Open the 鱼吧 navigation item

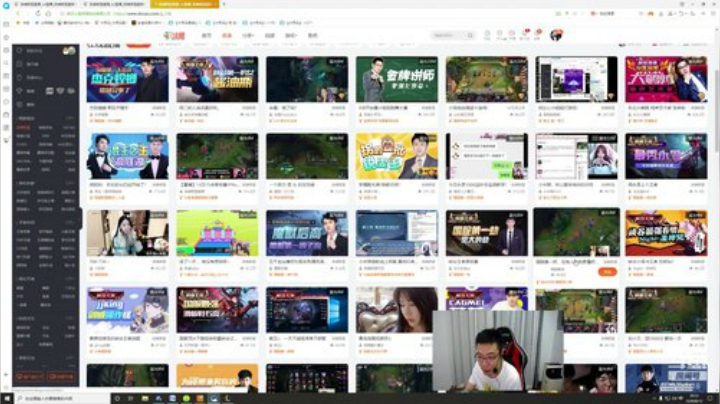point(313,35)
